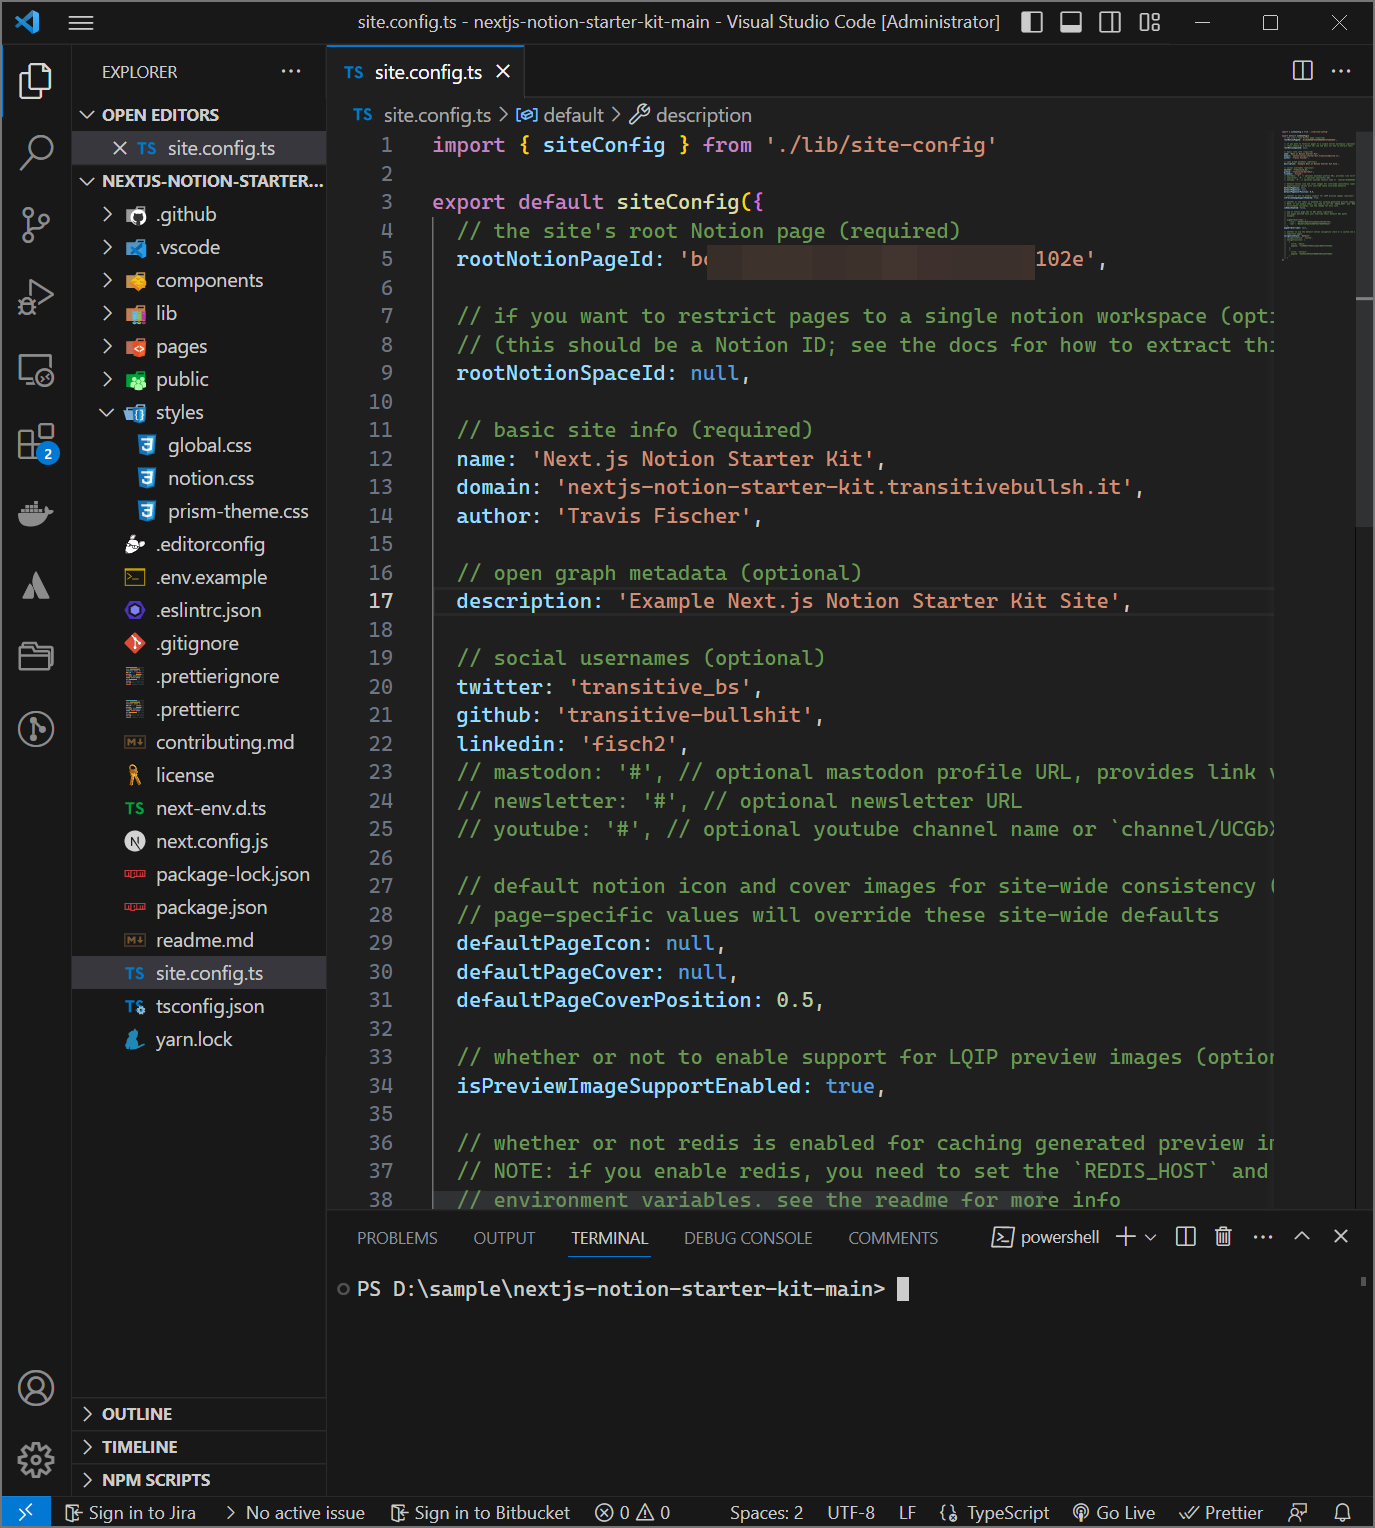Create a new terminal with plus icon
The width and height of the screenshot is (1375, 1528).
click(1125, 1237)
